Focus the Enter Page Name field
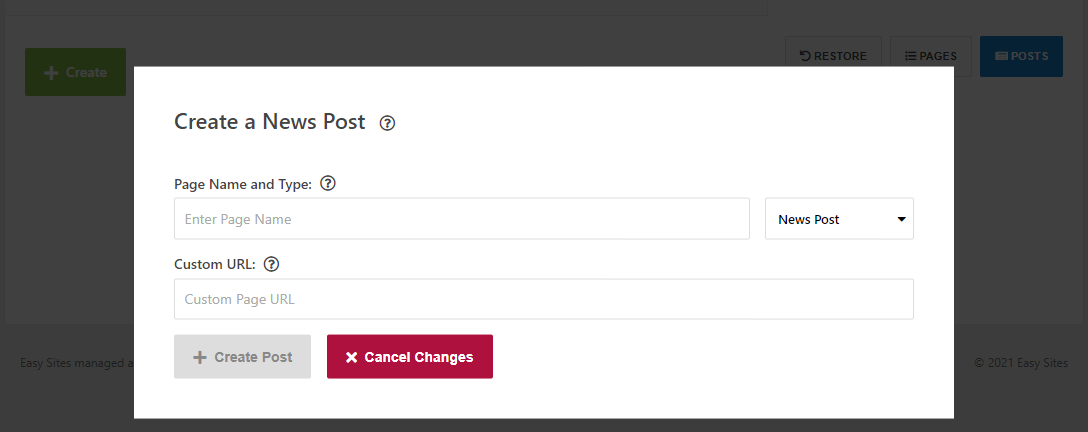1088x432 pixels. point(461,219)
